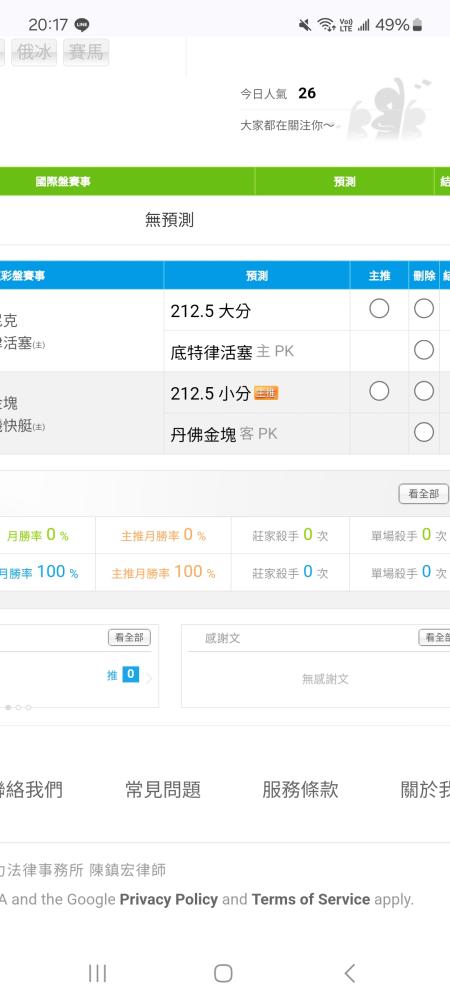Select 主推 radio for 212.5 大分
This screenshot has height=1000, width=450.
379,309
